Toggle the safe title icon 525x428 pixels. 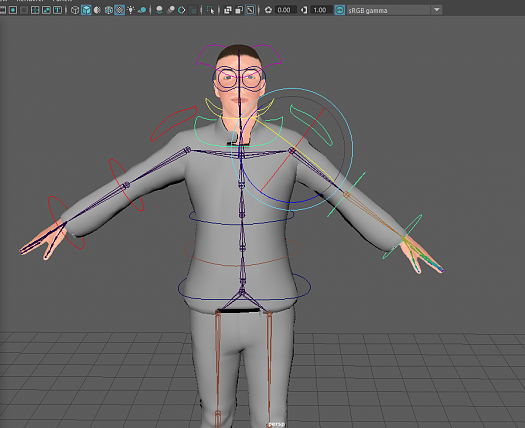(58, 10)
